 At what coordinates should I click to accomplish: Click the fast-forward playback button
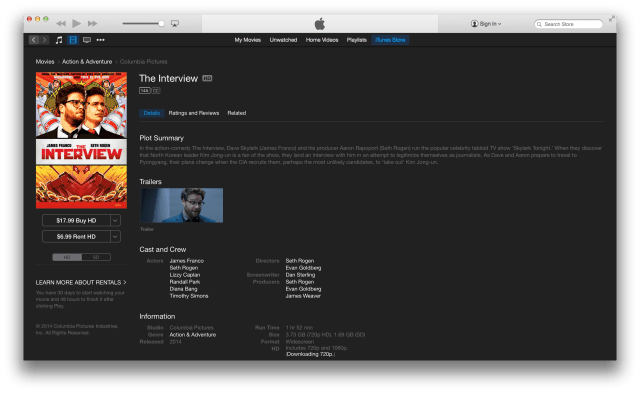coord(93,24)
